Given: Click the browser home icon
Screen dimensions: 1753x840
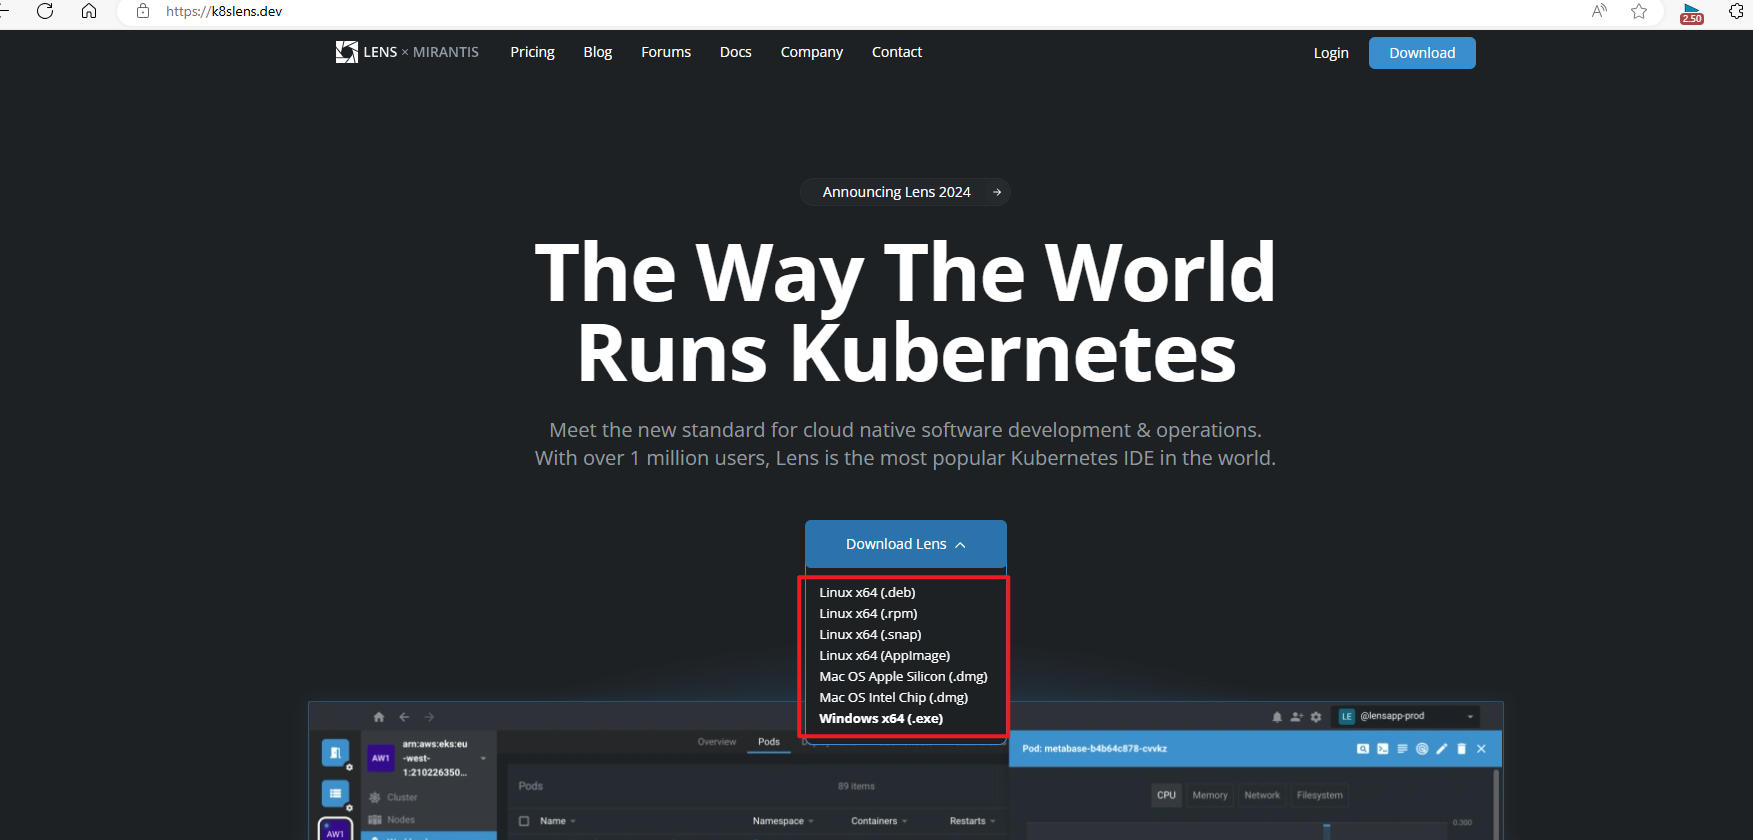Looking at the screenshot, I should point(89,11).
